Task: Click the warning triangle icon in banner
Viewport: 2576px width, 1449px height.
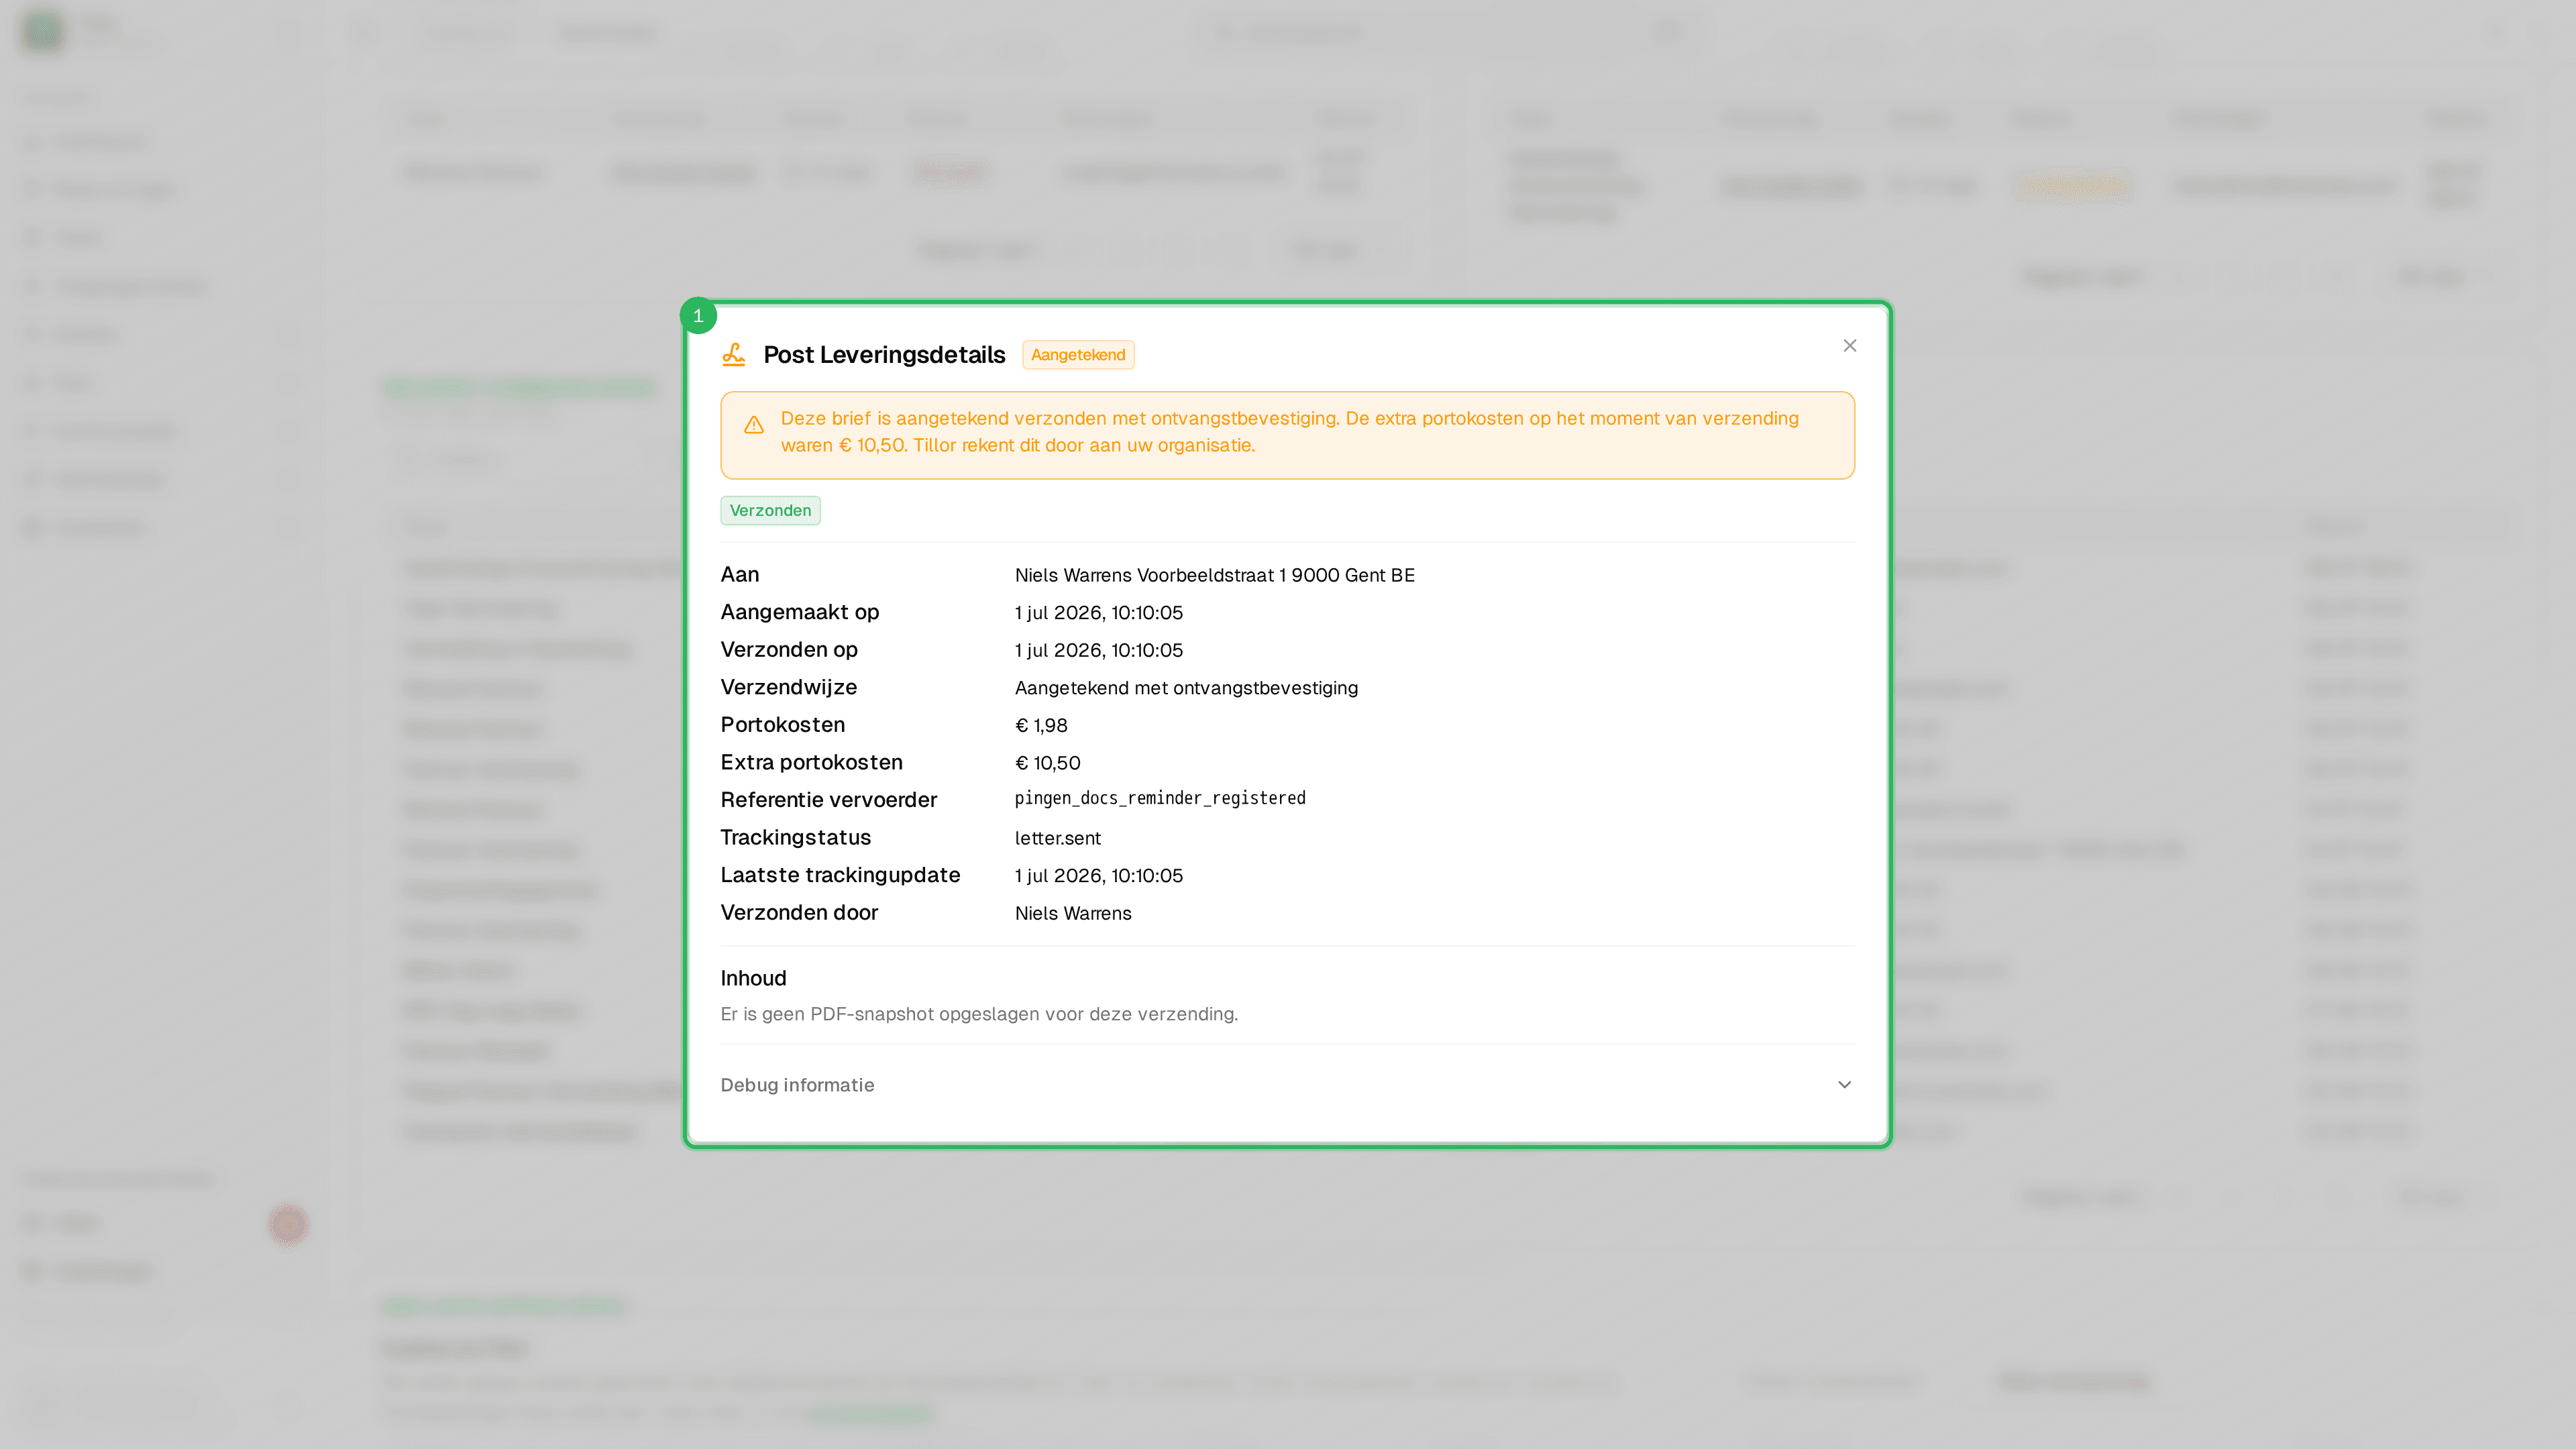Action: [754, 426]
